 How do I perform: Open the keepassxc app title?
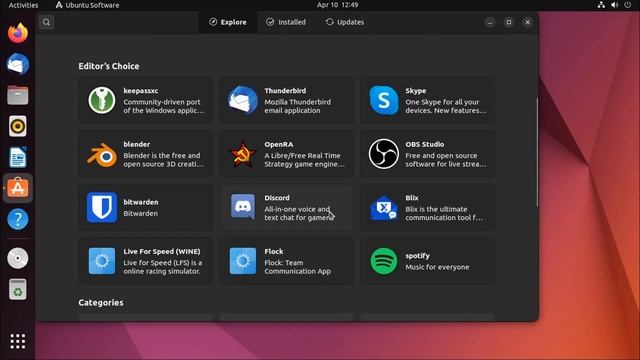[141, 91]
